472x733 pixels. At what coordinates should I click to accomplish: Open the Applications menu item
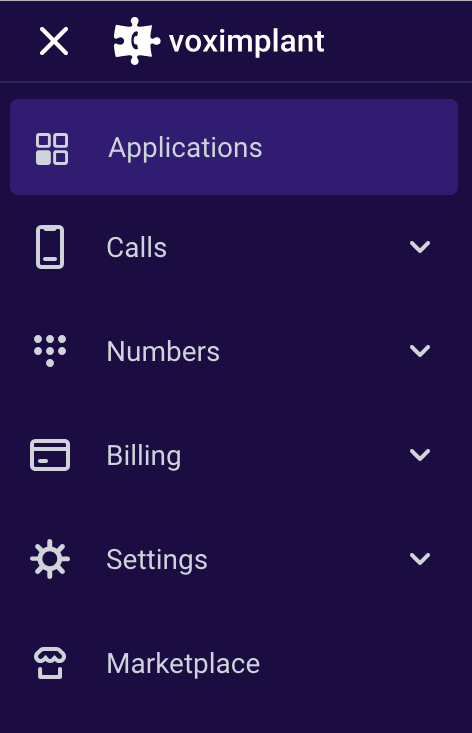[185, 148]
